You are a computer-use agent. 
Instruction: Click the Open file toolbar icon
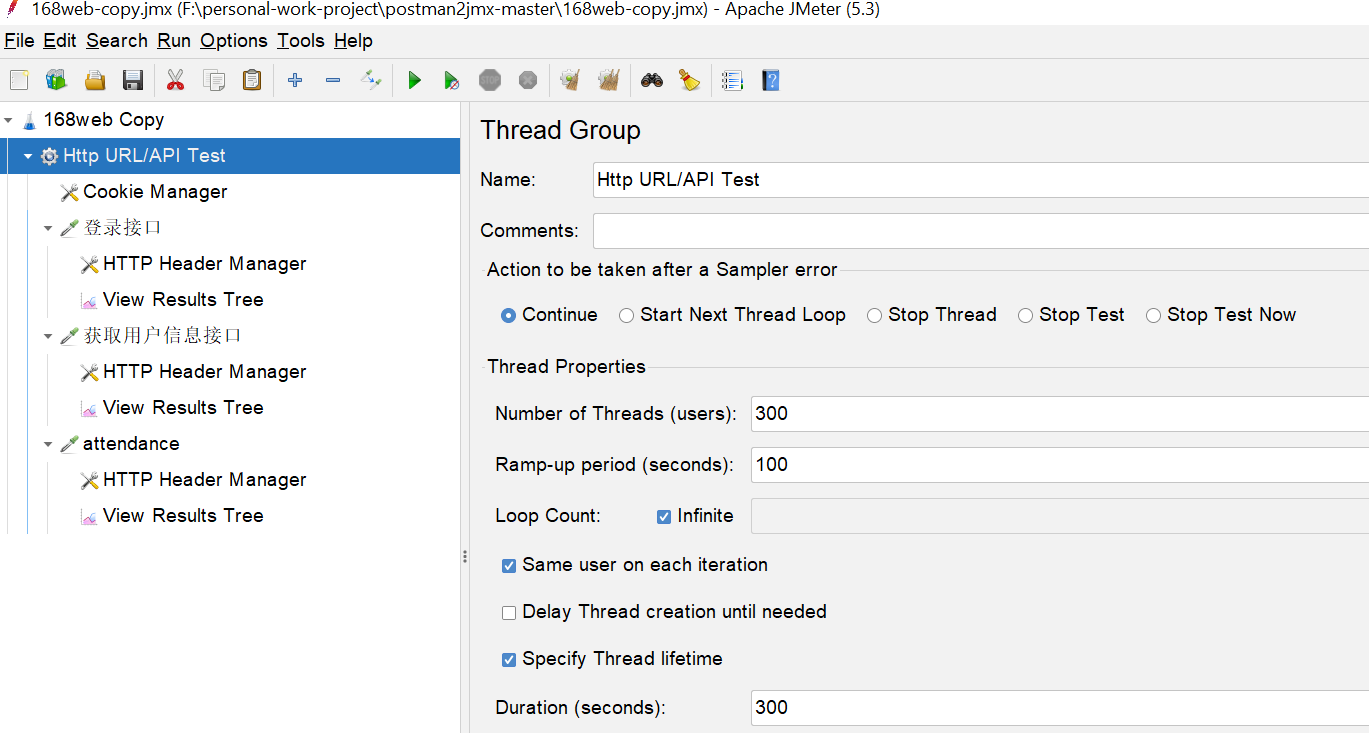pos(95,80)
